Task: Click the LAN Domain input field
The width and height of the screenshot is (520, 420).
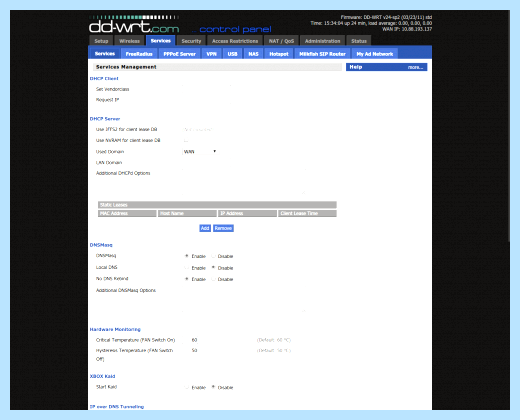Action: [x=207, y=162]
